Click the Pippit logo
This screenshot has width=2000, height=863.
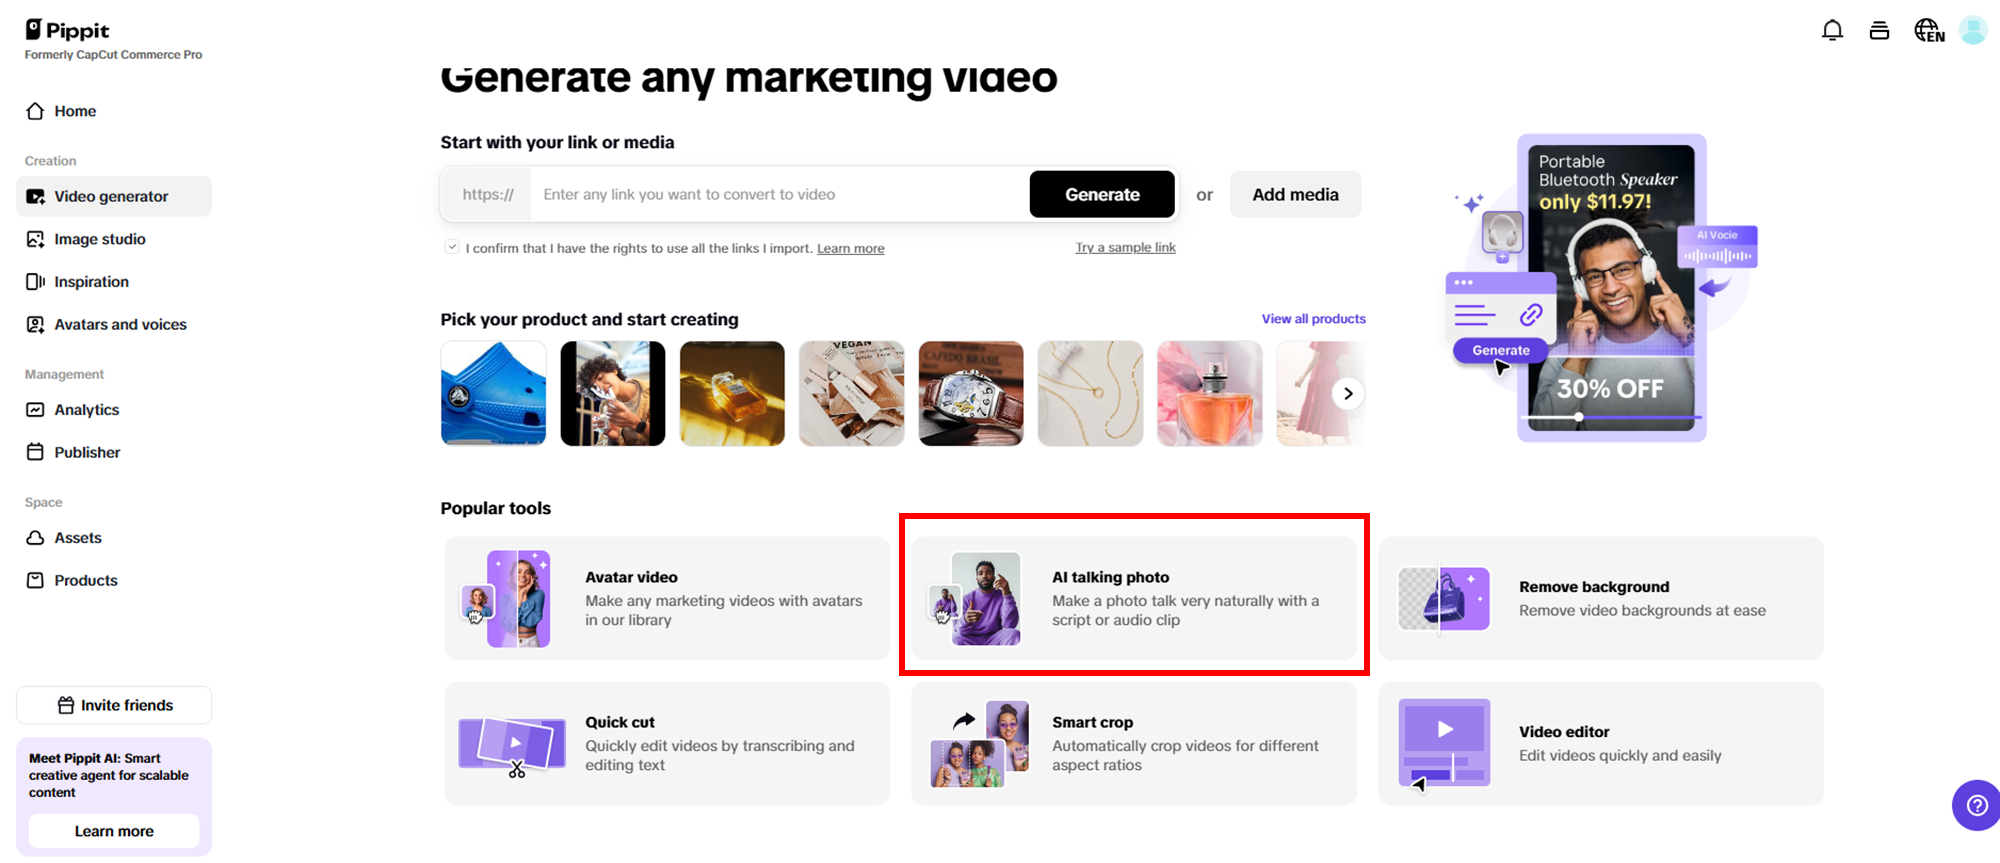(68, 30)
